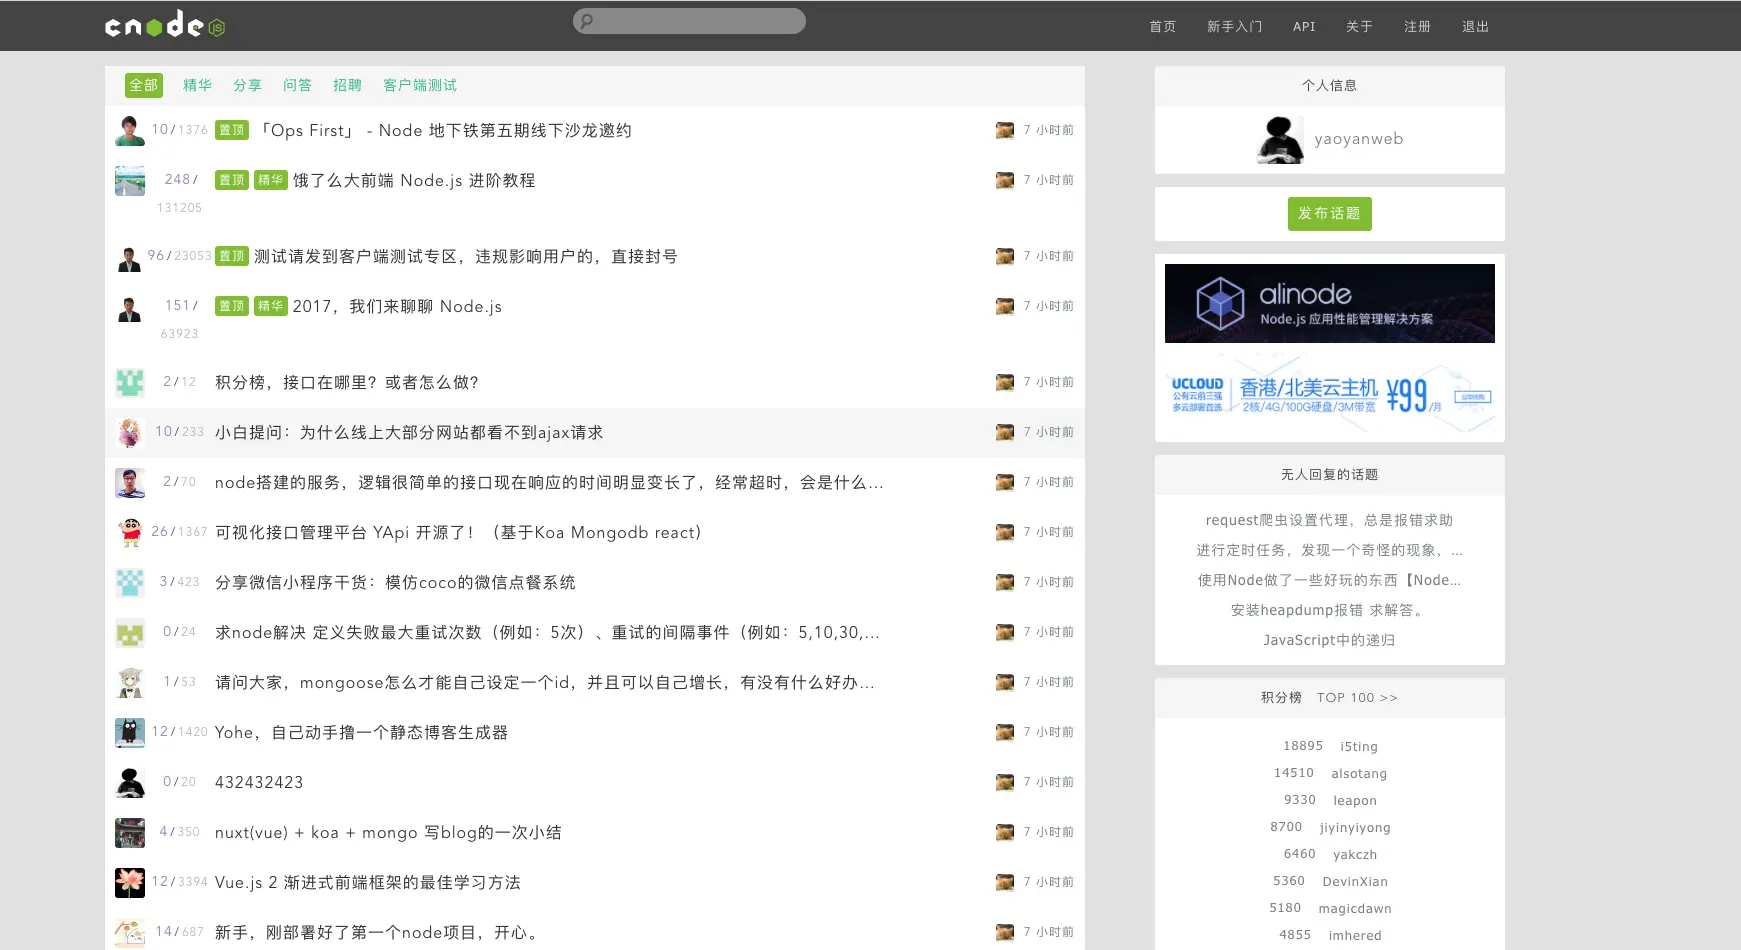
Task: Open the TOP 100 >> leaderboard link
Action: click(1356, 697)
